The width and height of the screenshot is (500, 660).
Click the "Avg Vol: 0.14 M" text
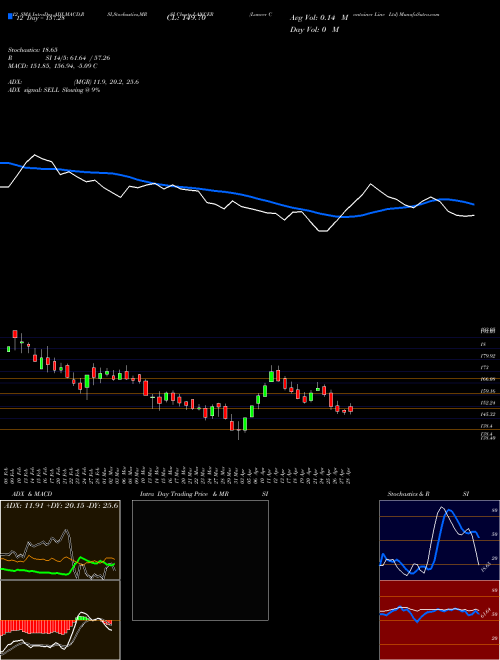click(x=319, y=18)
